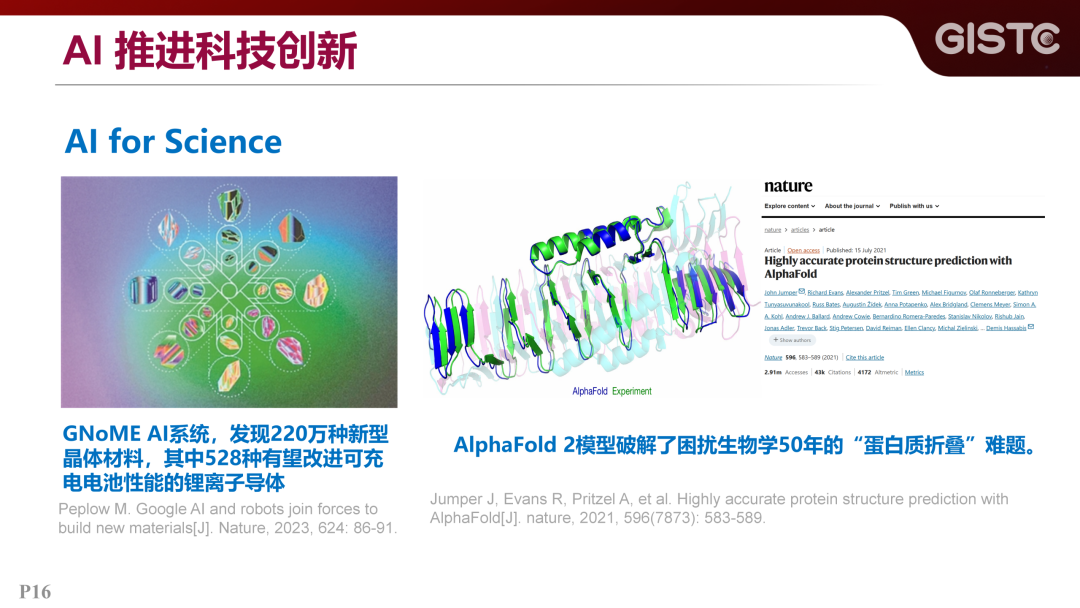Viewport: 1080px width, 608px height.
Task: Click the mail icon beside John Jumper
Action: pos(802,291)
